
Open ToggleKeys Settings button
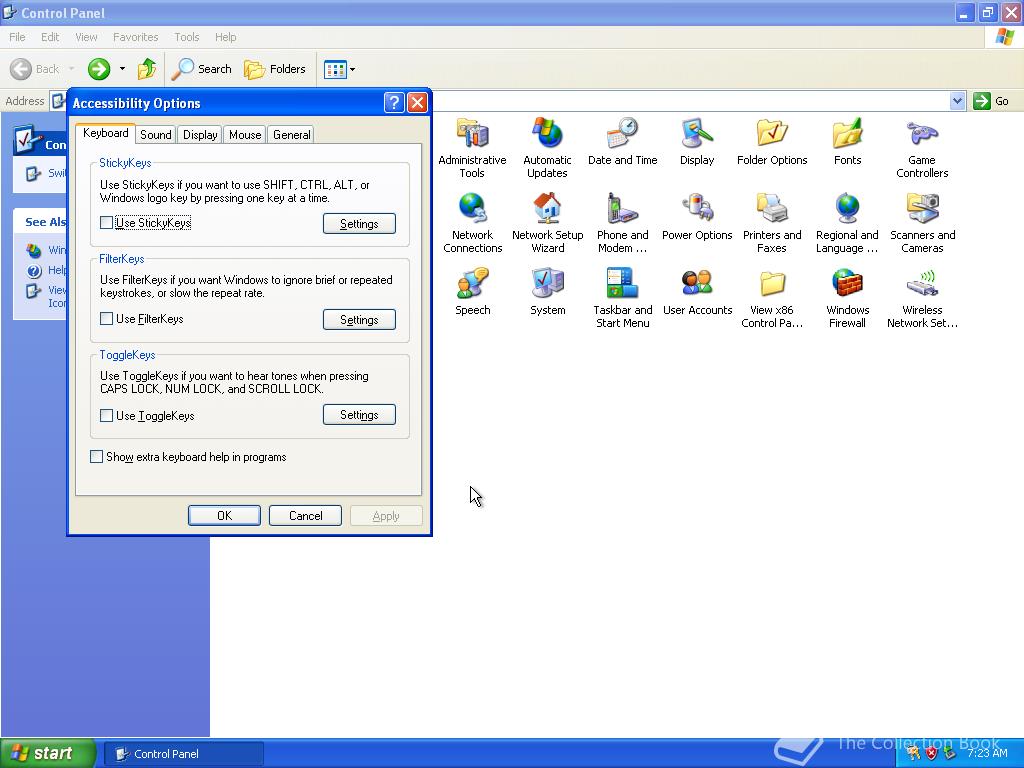(x=359, y=415)
